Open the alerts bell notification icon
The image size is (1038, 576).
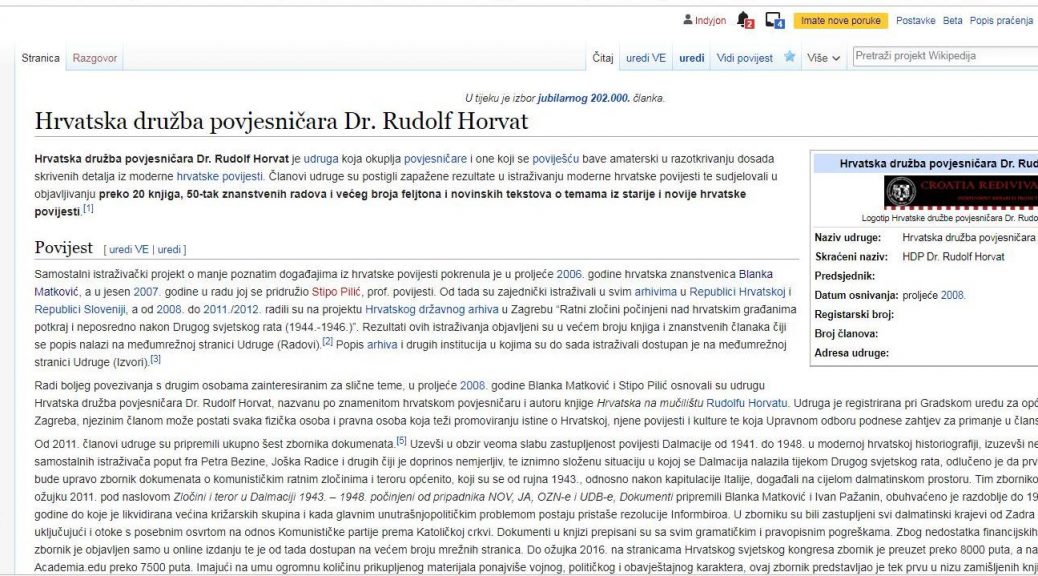tap(744, 20)
